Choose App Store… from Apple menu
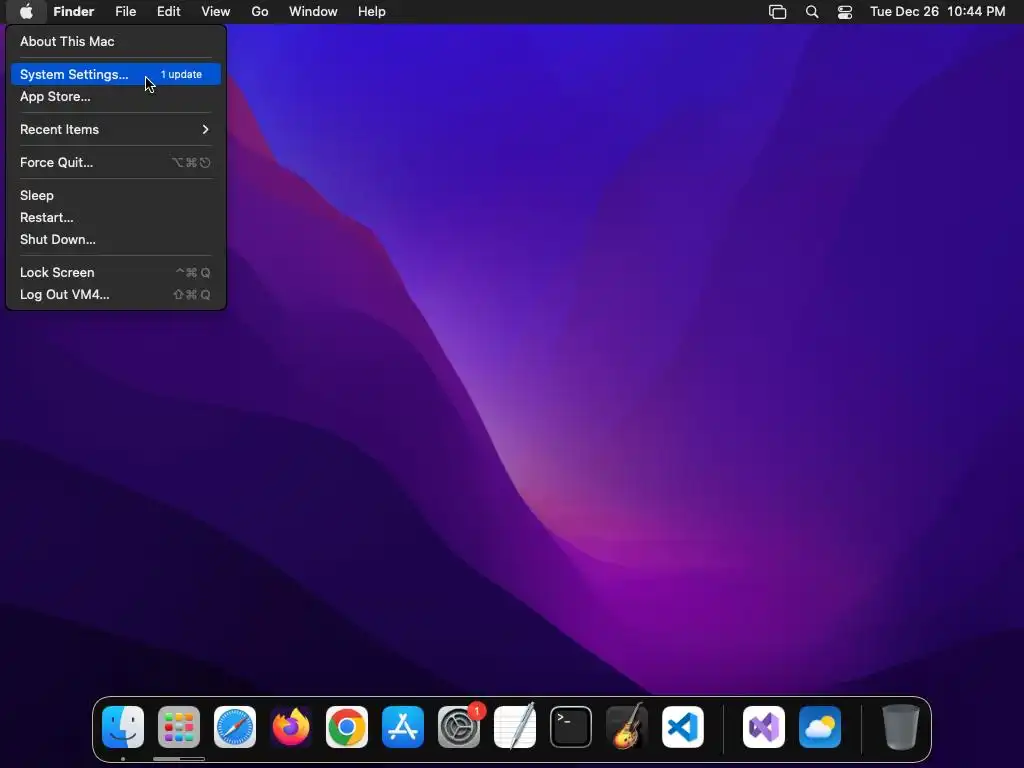The height and width of the screenshot is (768, 1024). tap(116, 97)
